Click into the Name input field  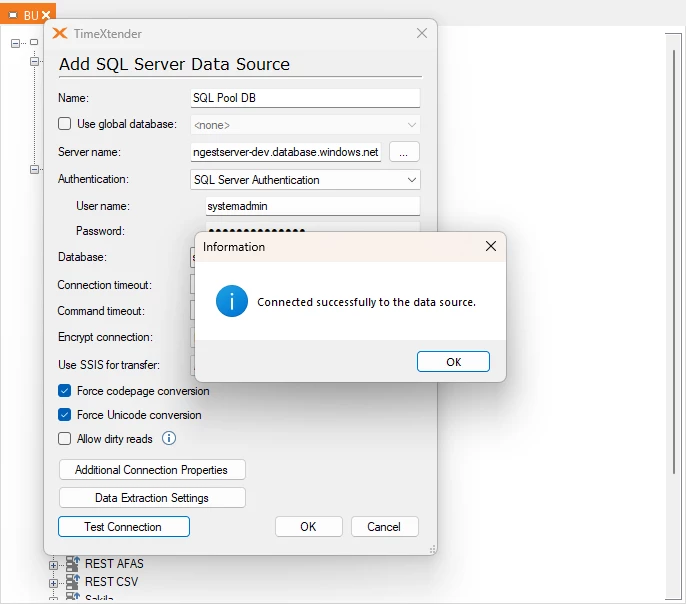pyautogui.click(x=305, y=98)
